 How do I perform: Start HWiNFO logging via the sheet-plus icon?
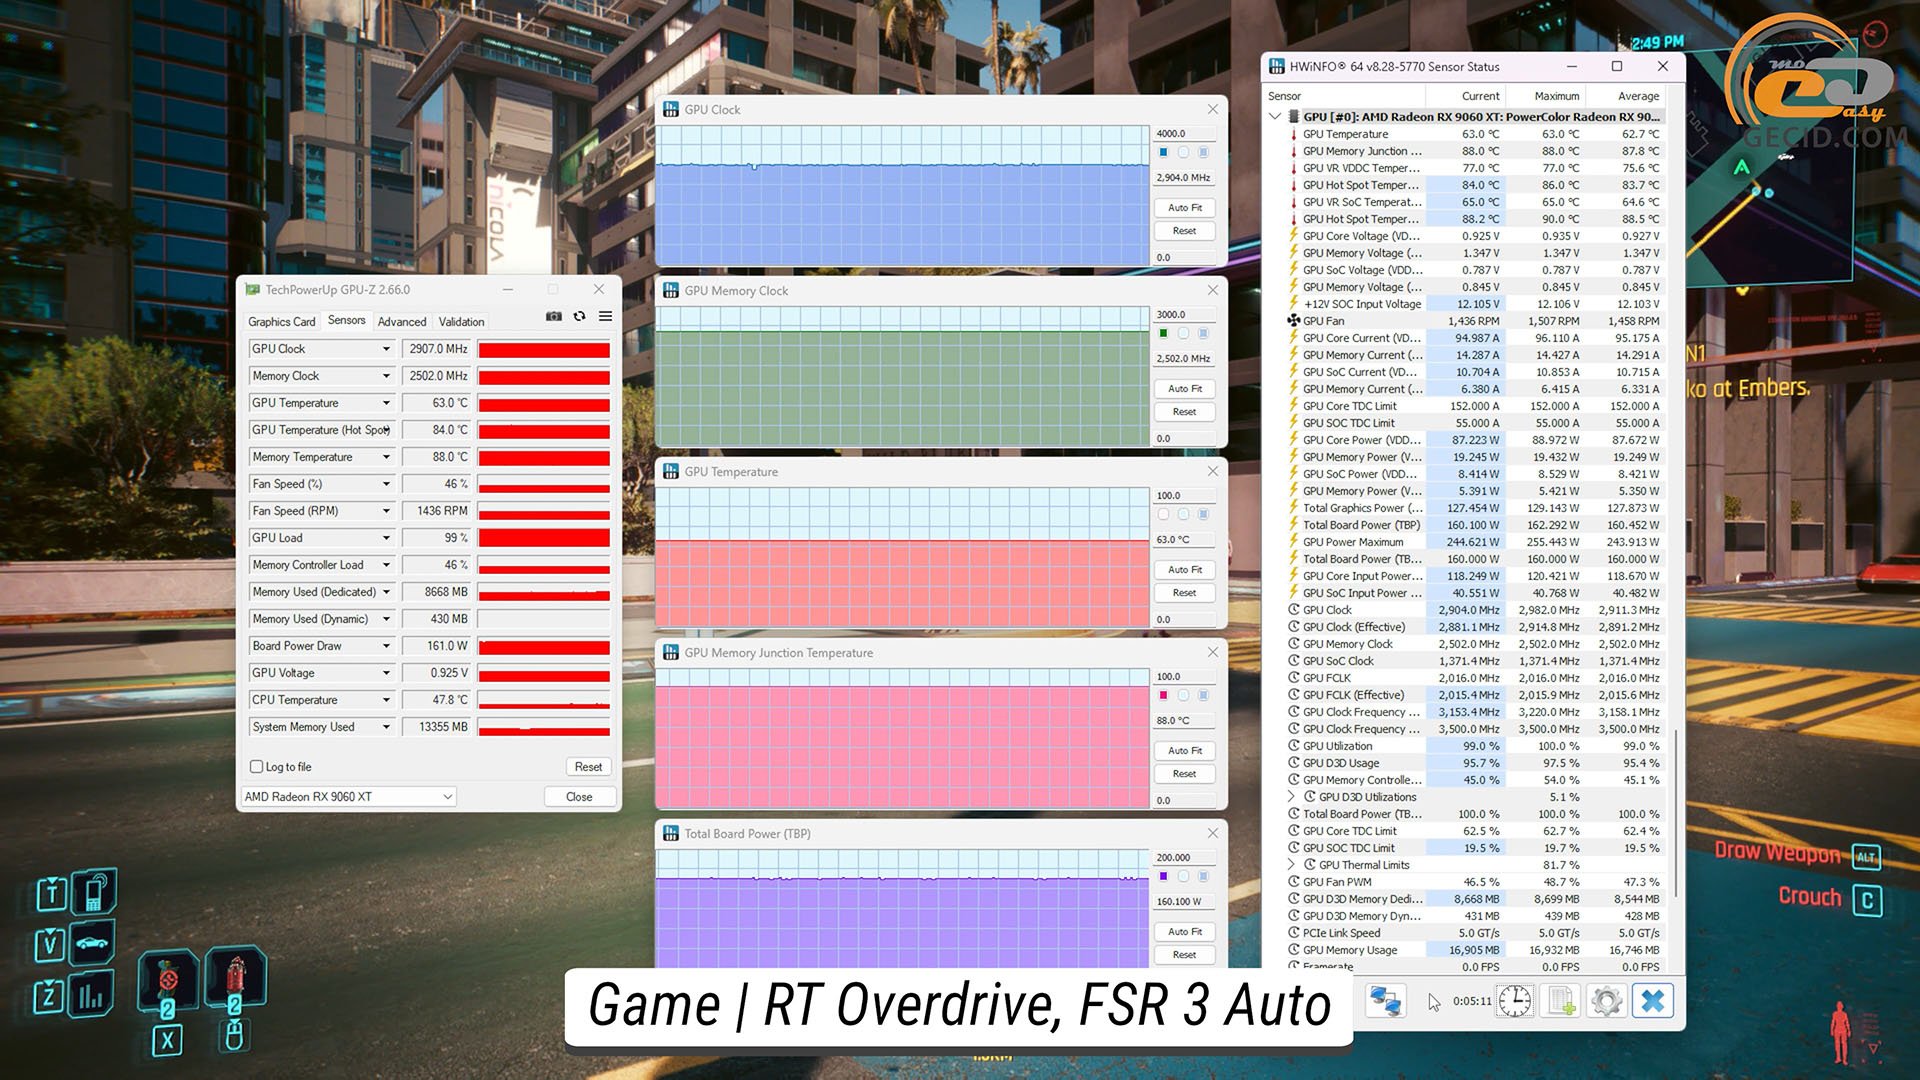coord(1560,1001)
